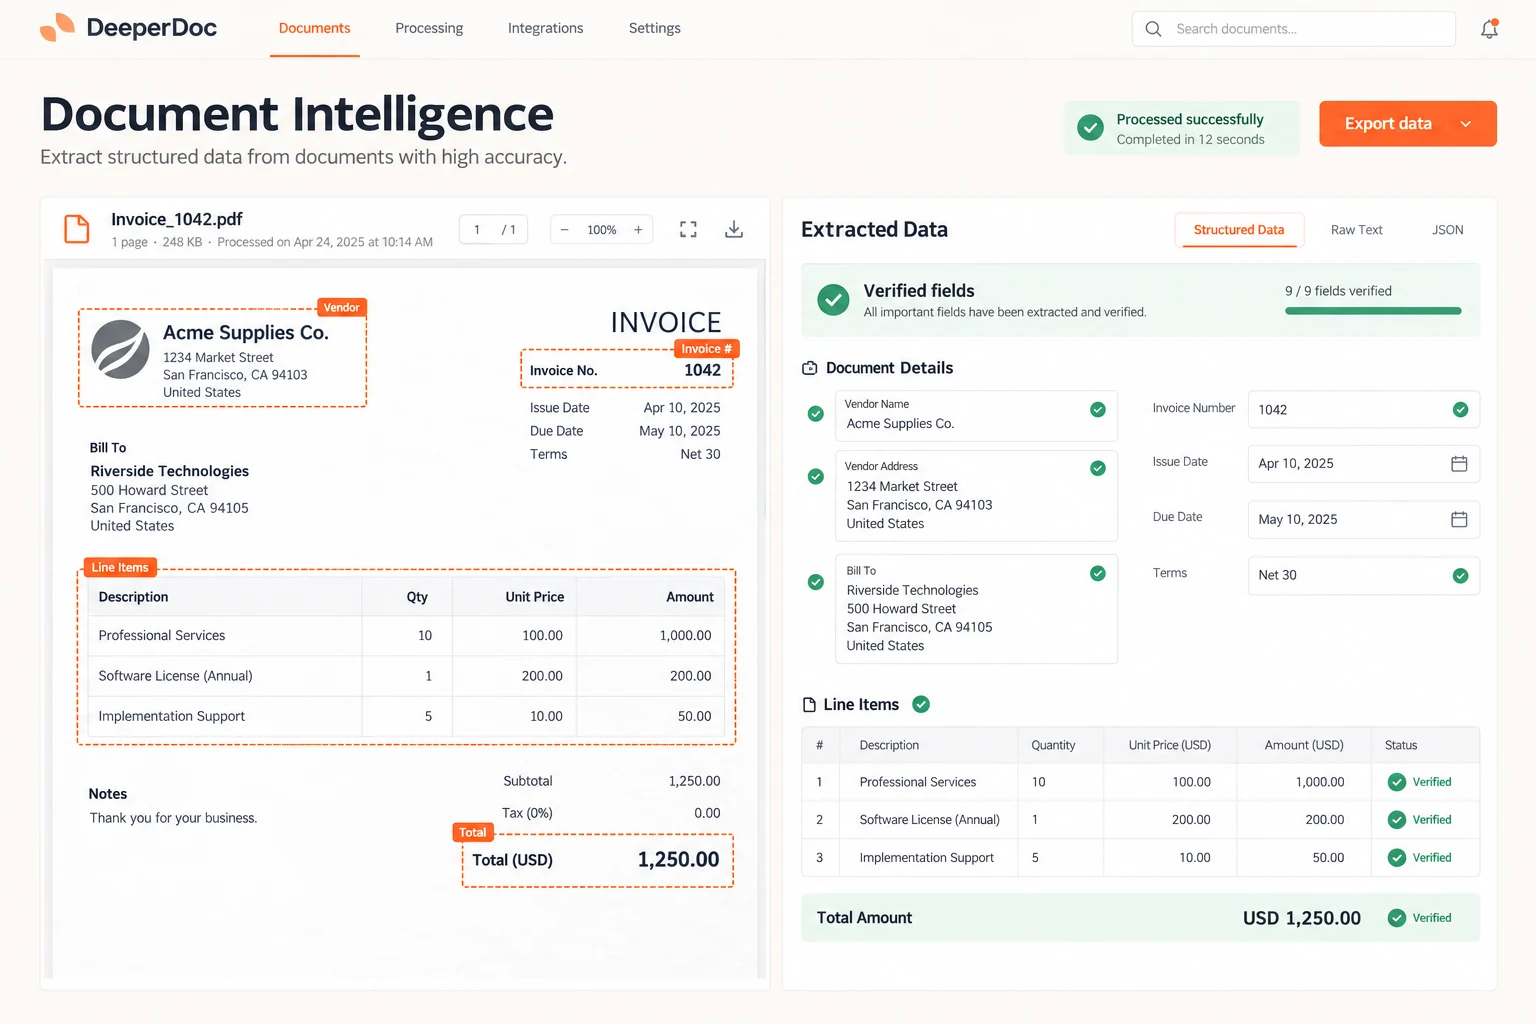Screen dimensions: 1536x1024
Task: Click Verified status for Professional Services row
Action: [1420, 782]
